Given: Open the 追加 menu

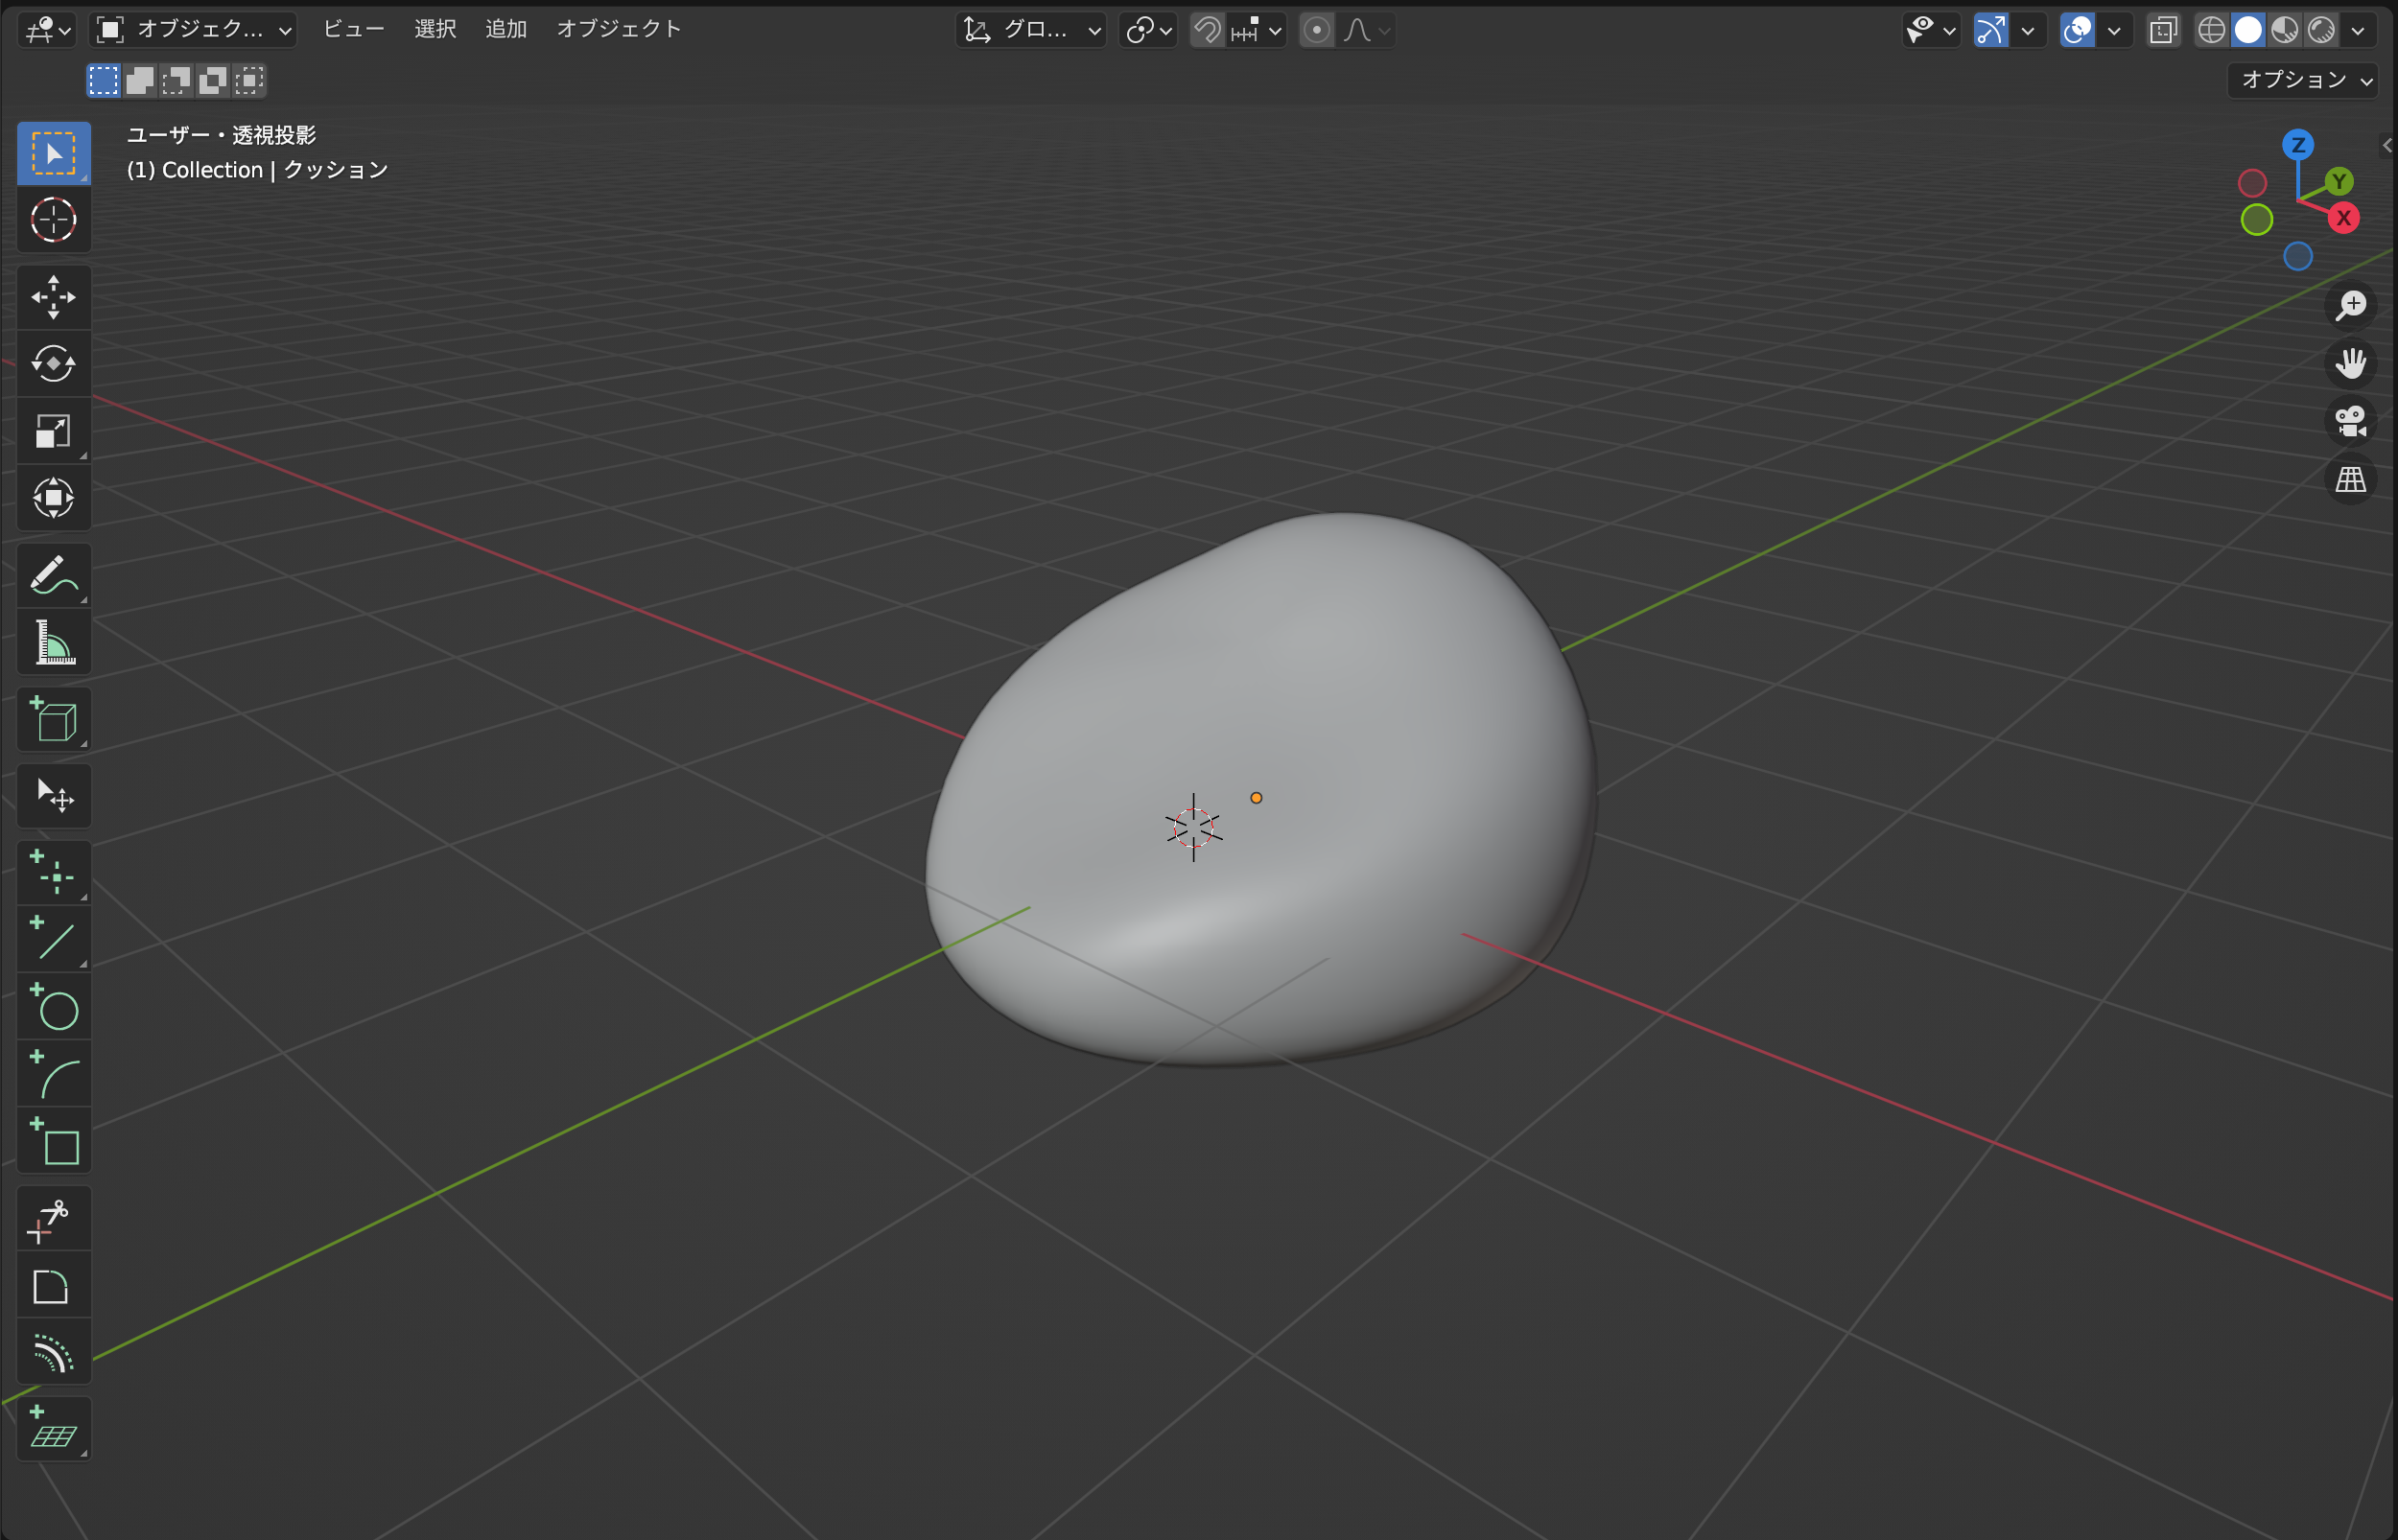Looking at the screenshot, I should (x=506, y=30).
